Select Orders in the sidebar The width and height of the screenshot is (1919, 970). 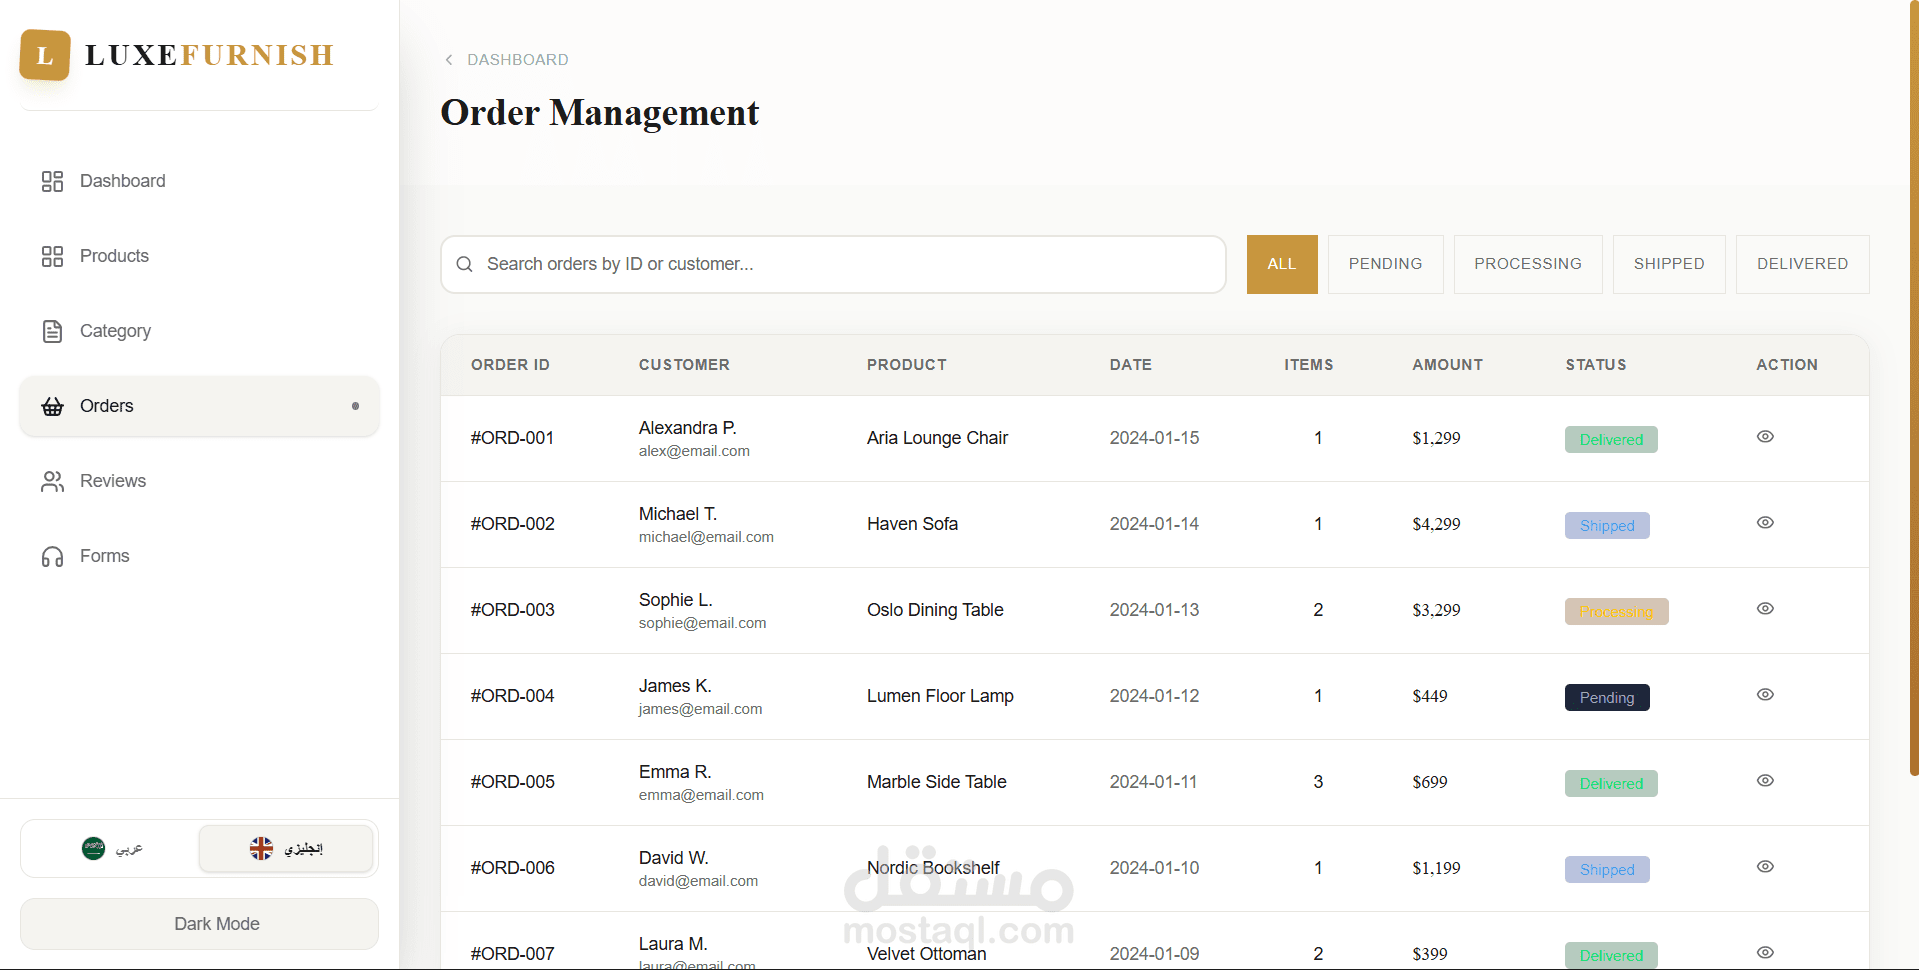tap(199, 406)
